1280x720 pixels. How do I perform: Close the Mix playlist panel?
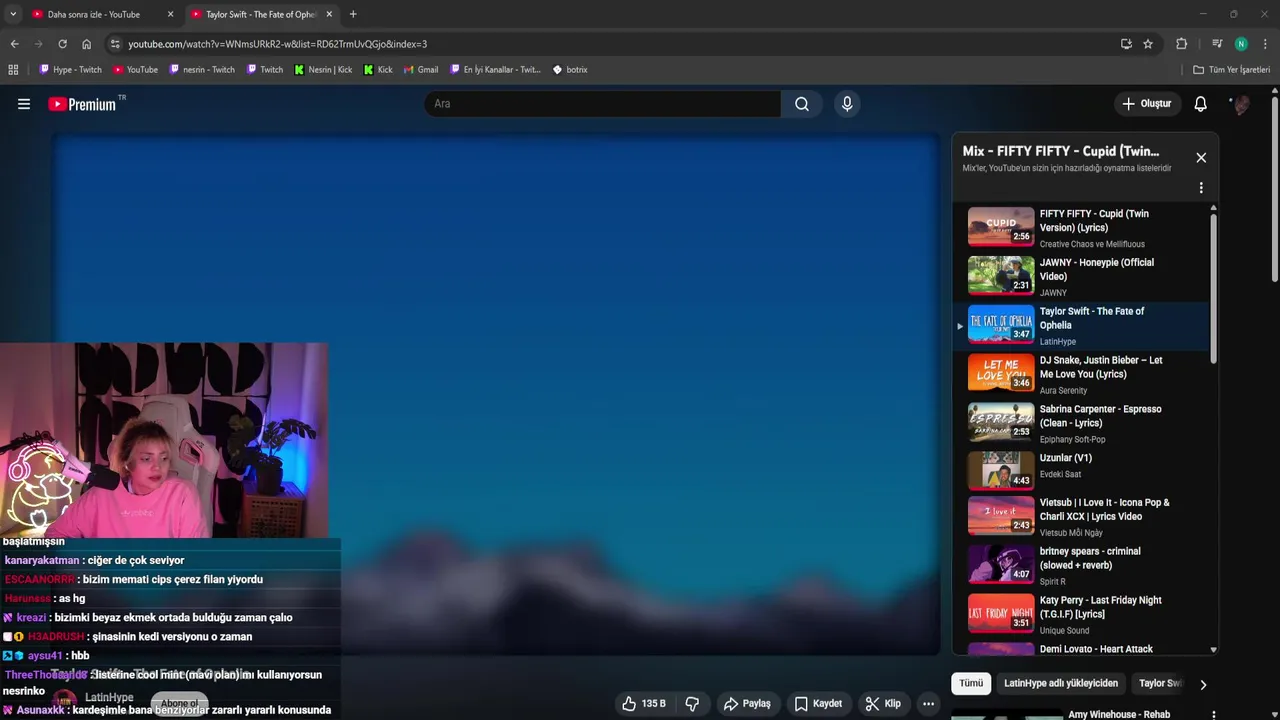click(x=1201, y=158)
